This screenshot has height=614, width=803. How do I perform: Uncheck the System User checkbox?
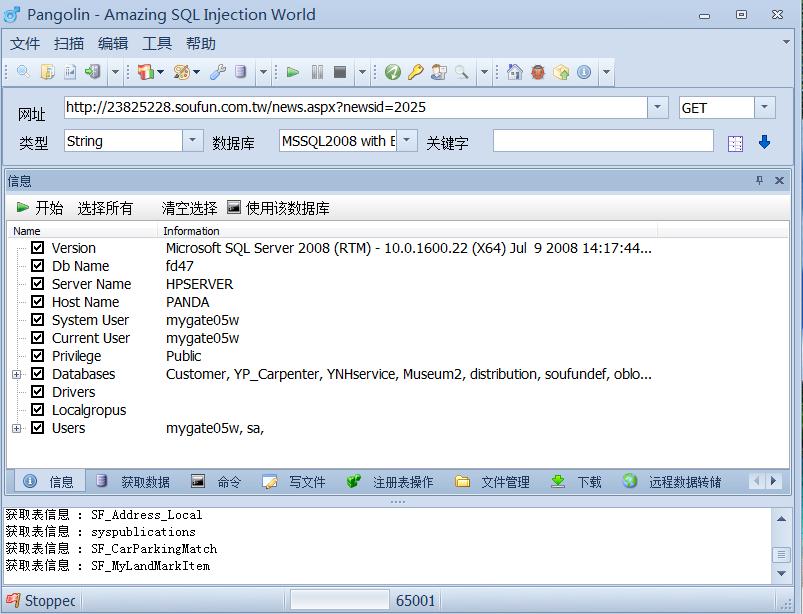click(x=37, y=320)
